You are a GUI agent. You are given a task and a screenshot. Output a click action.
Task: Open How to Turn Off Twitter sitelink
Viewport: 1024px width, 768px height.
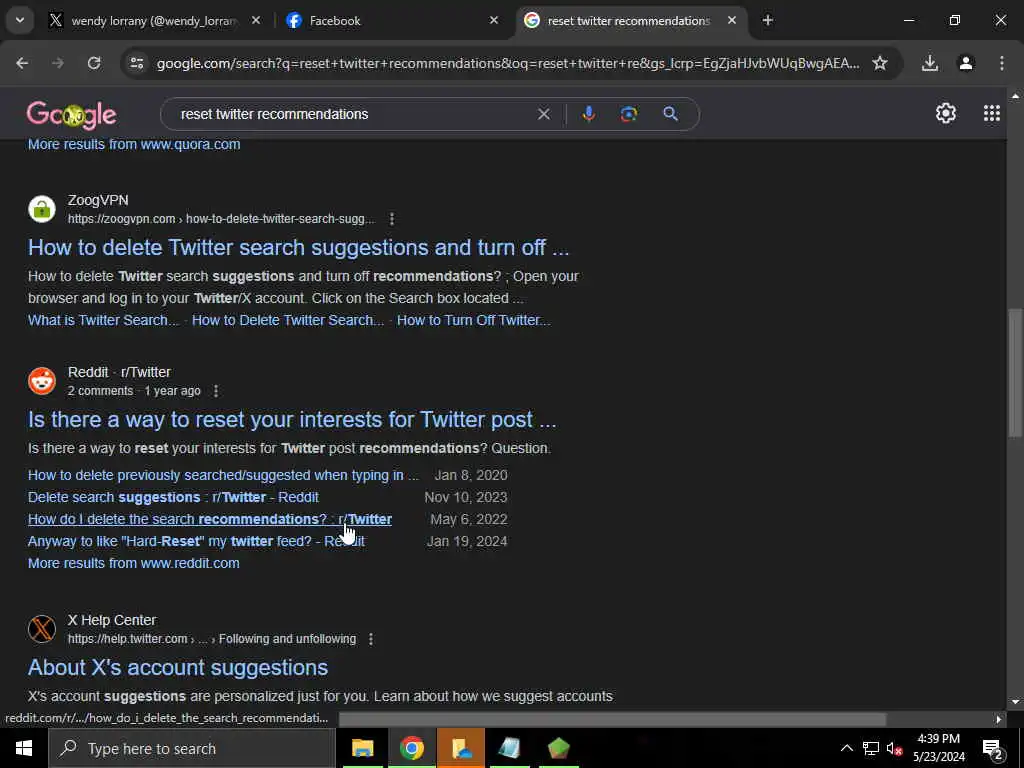click(x=473, y=320)
